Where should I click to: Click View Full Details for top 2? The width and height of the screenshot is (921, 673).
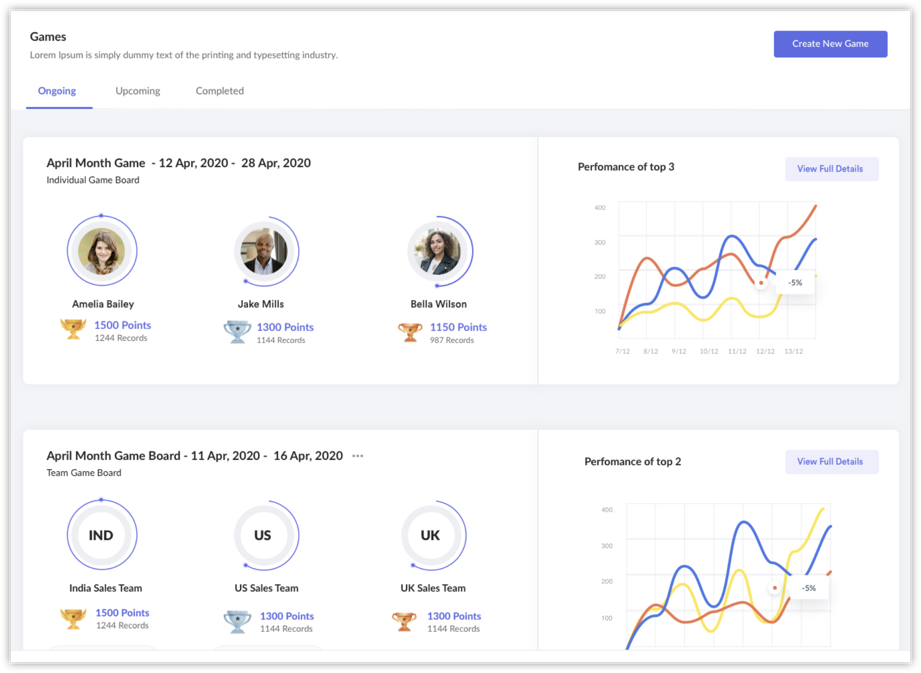coord(831,462)
